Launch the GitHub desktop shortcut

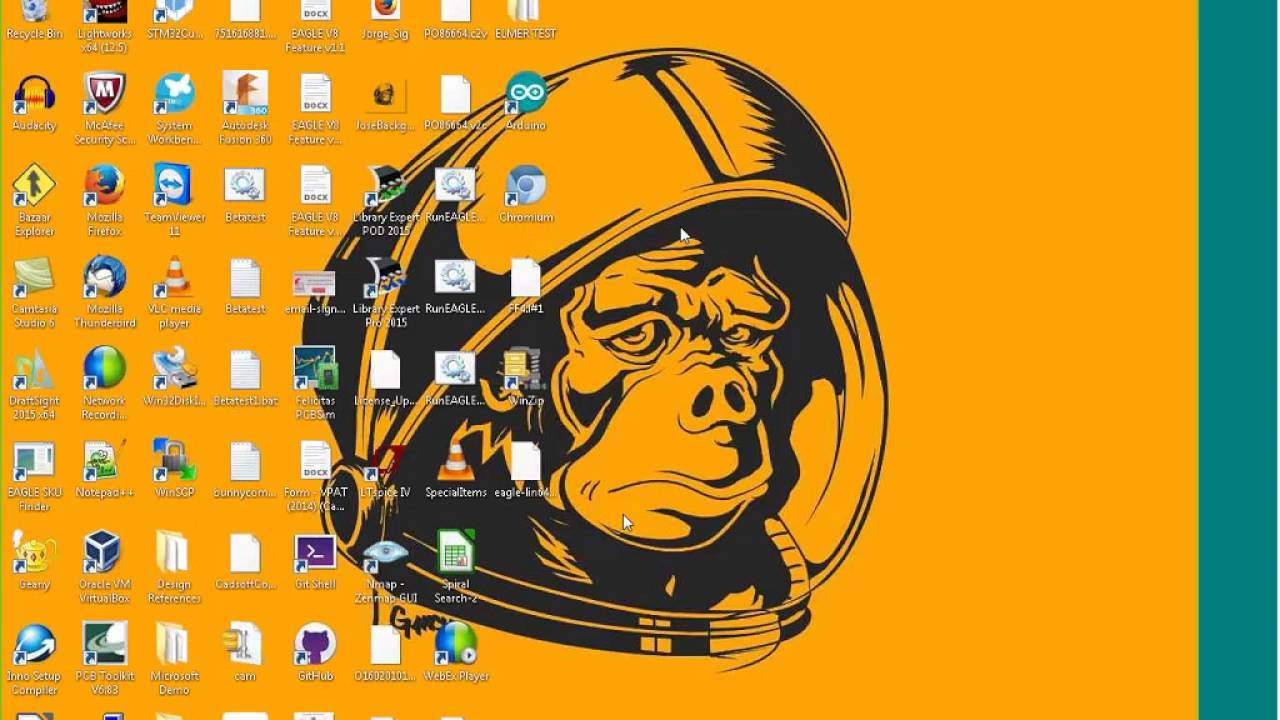tap(315, 645)
